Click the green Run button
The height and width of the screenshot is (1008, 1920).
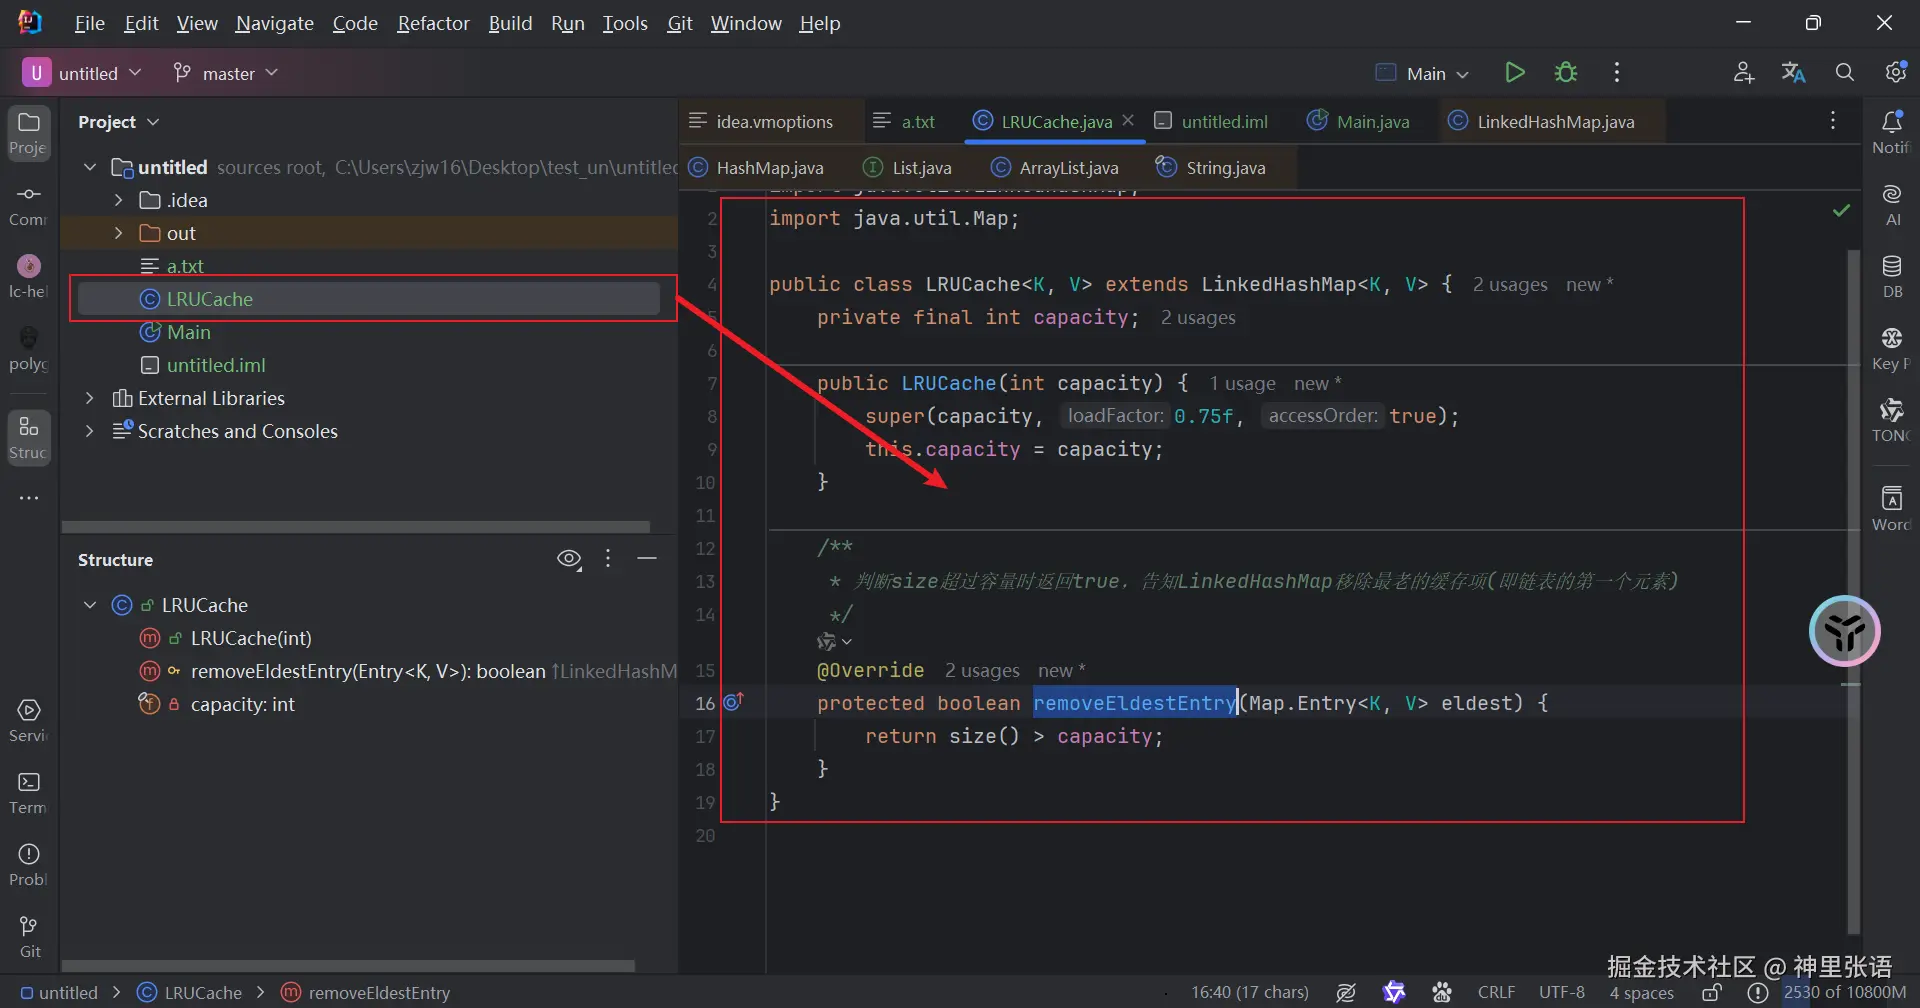[x=1514, y=73]
